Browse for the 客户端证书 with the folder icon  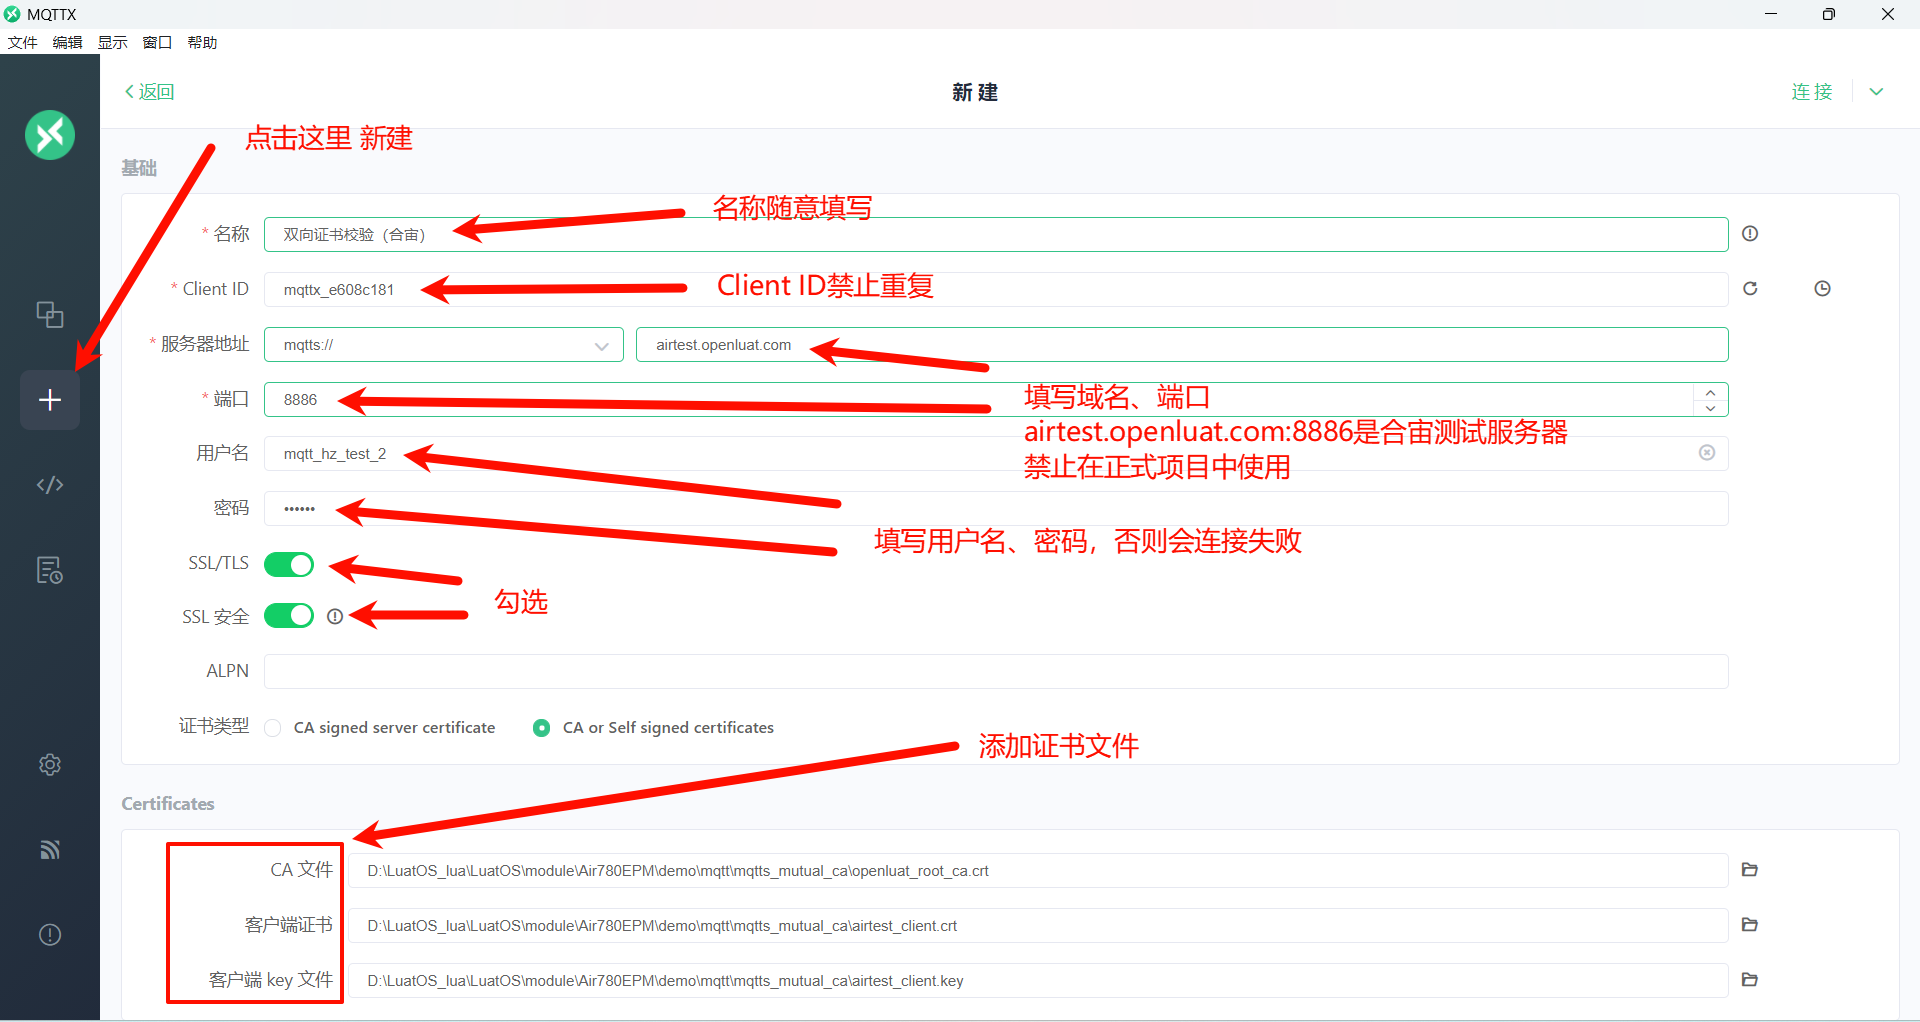[1750, 925]
